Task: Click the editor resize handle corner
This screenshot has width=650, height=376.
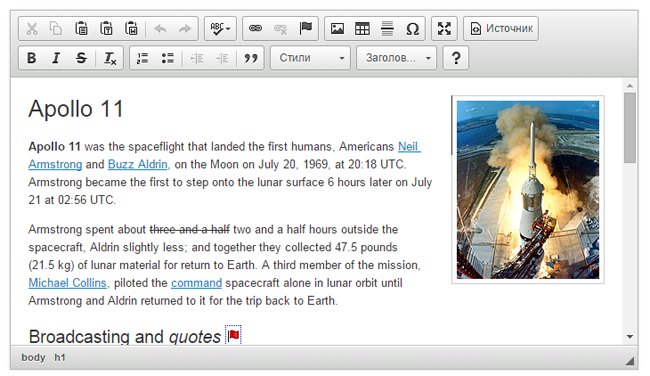Action: [630, 361]
